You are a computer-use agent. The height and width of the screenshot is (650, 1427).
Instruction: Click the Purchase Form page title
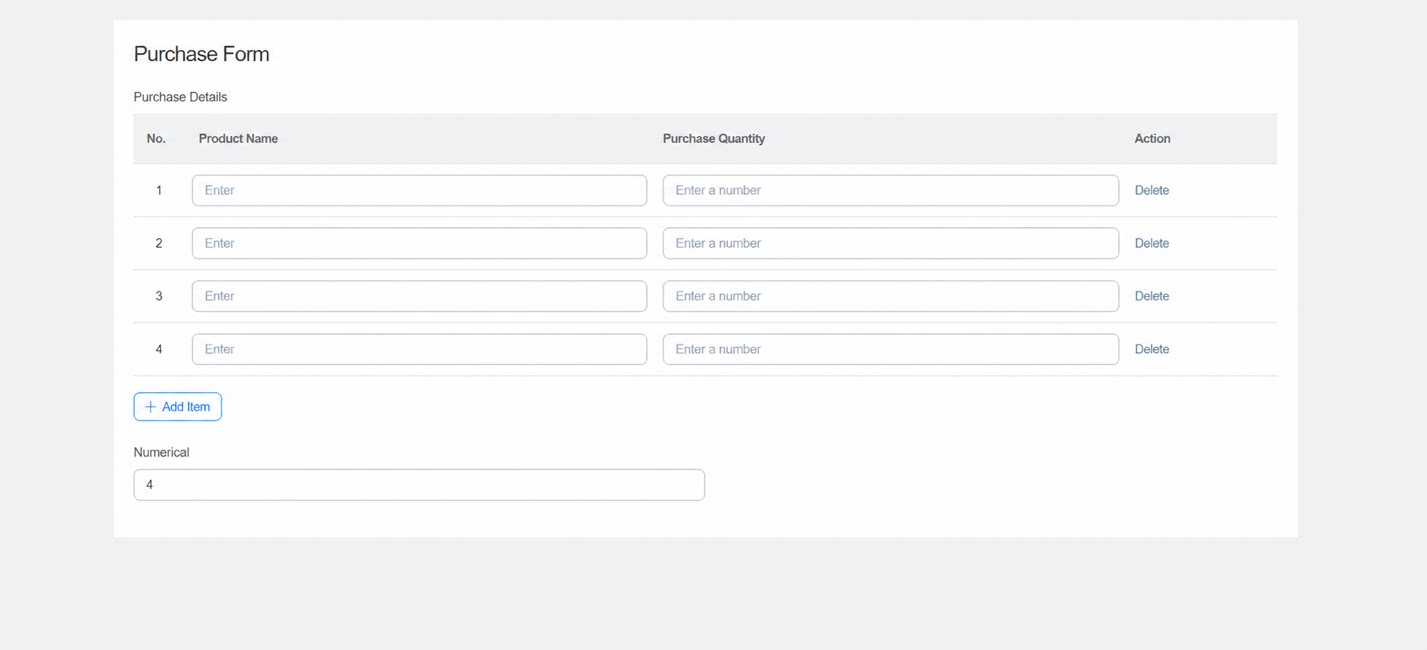pyautogui.click(x=202, y=54)
